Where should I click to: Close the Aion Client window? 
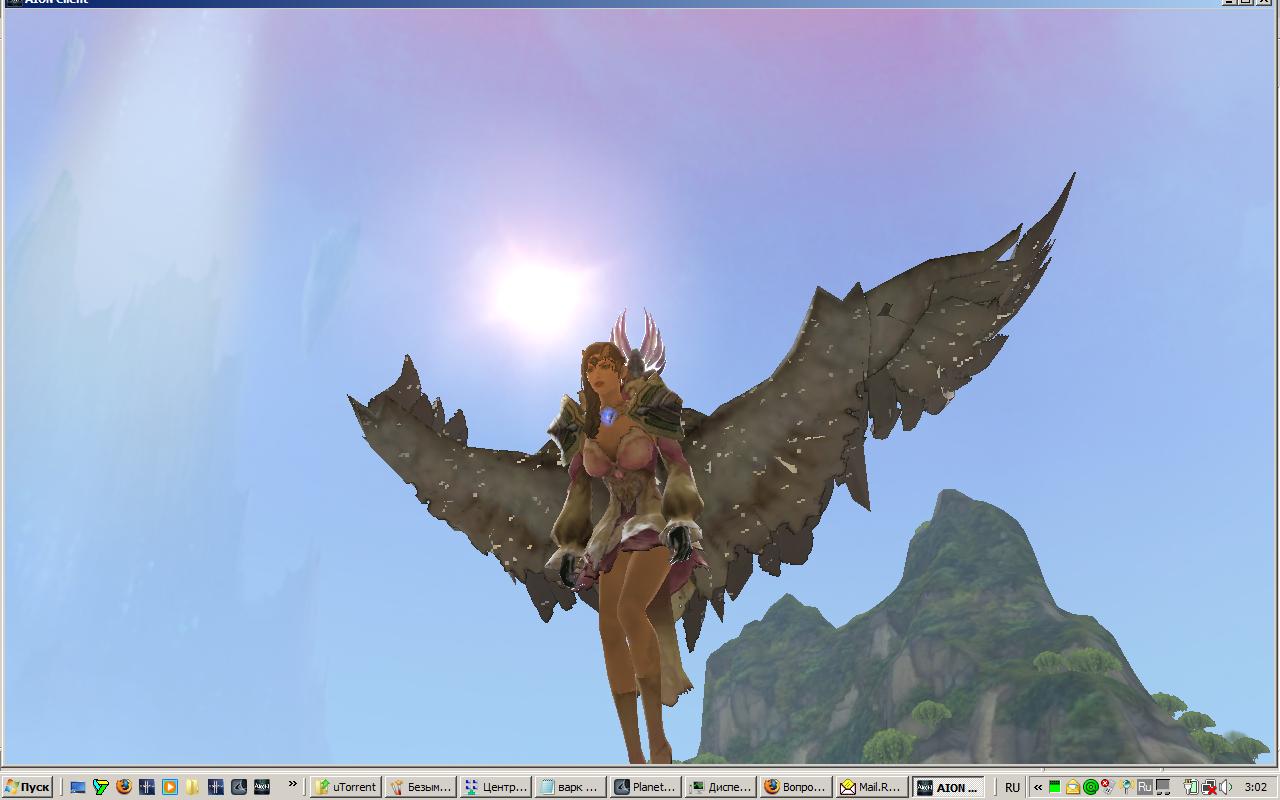(x=1266, y=2)
